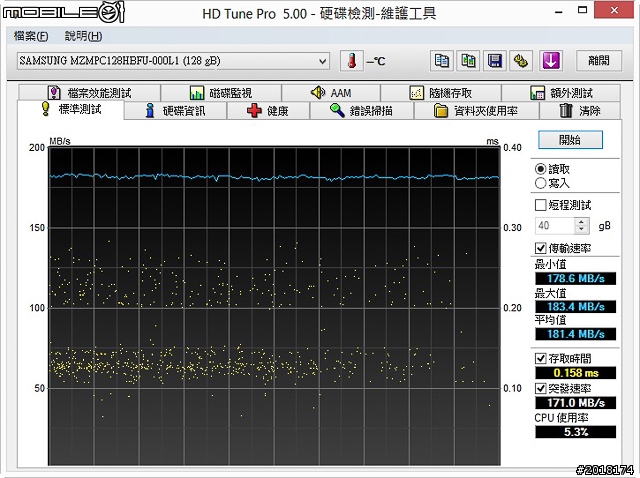
Task: Click the maximum value 183.4 MB/s
Action: [576, 307]
